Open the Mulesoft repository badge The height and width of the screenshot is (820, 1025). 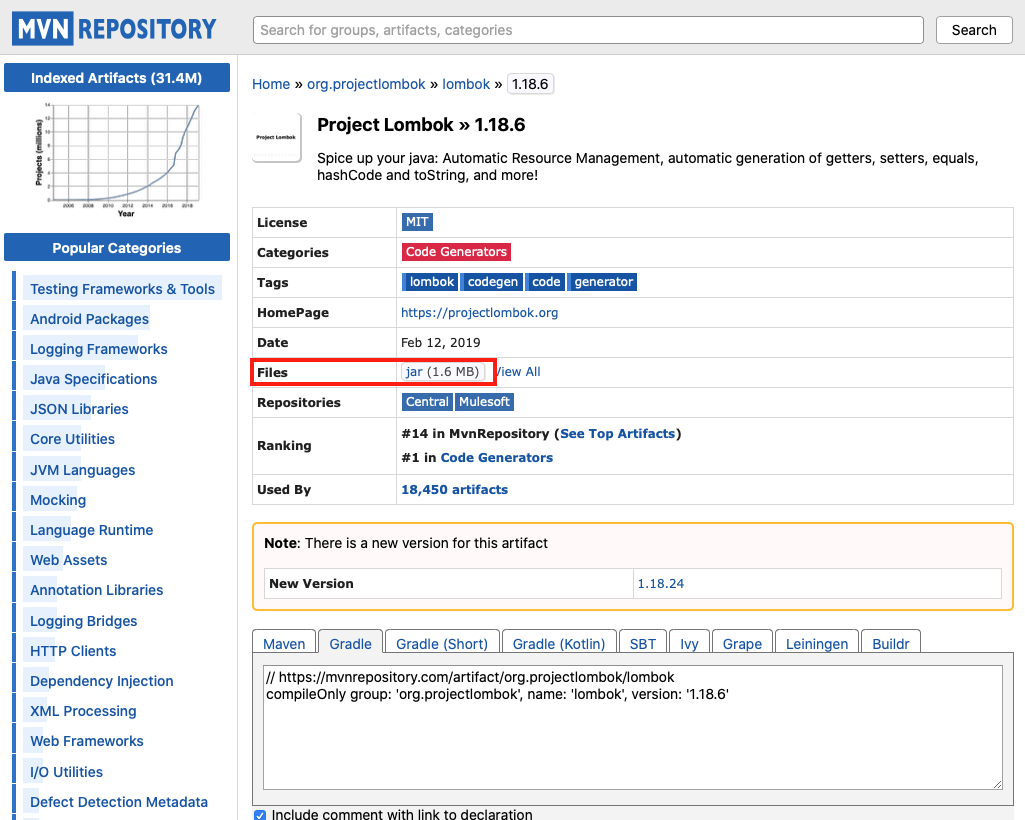[x=484, y=401]
